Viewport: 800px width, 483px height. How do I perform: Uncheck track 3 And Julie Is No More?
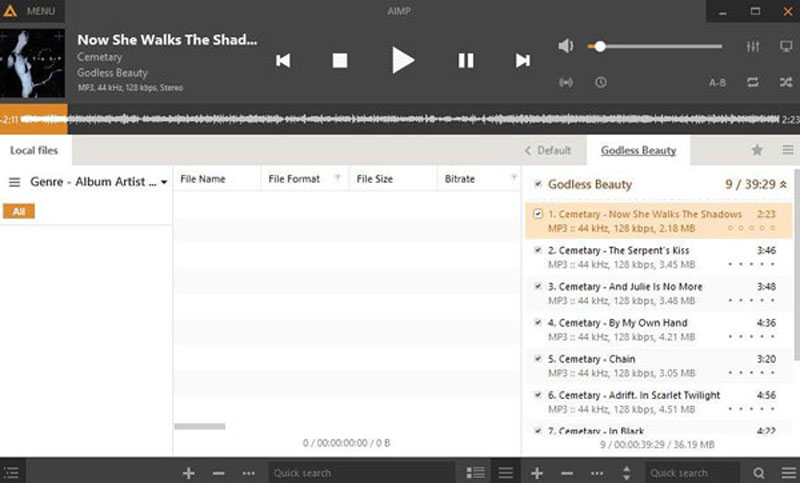coord(538,286)
